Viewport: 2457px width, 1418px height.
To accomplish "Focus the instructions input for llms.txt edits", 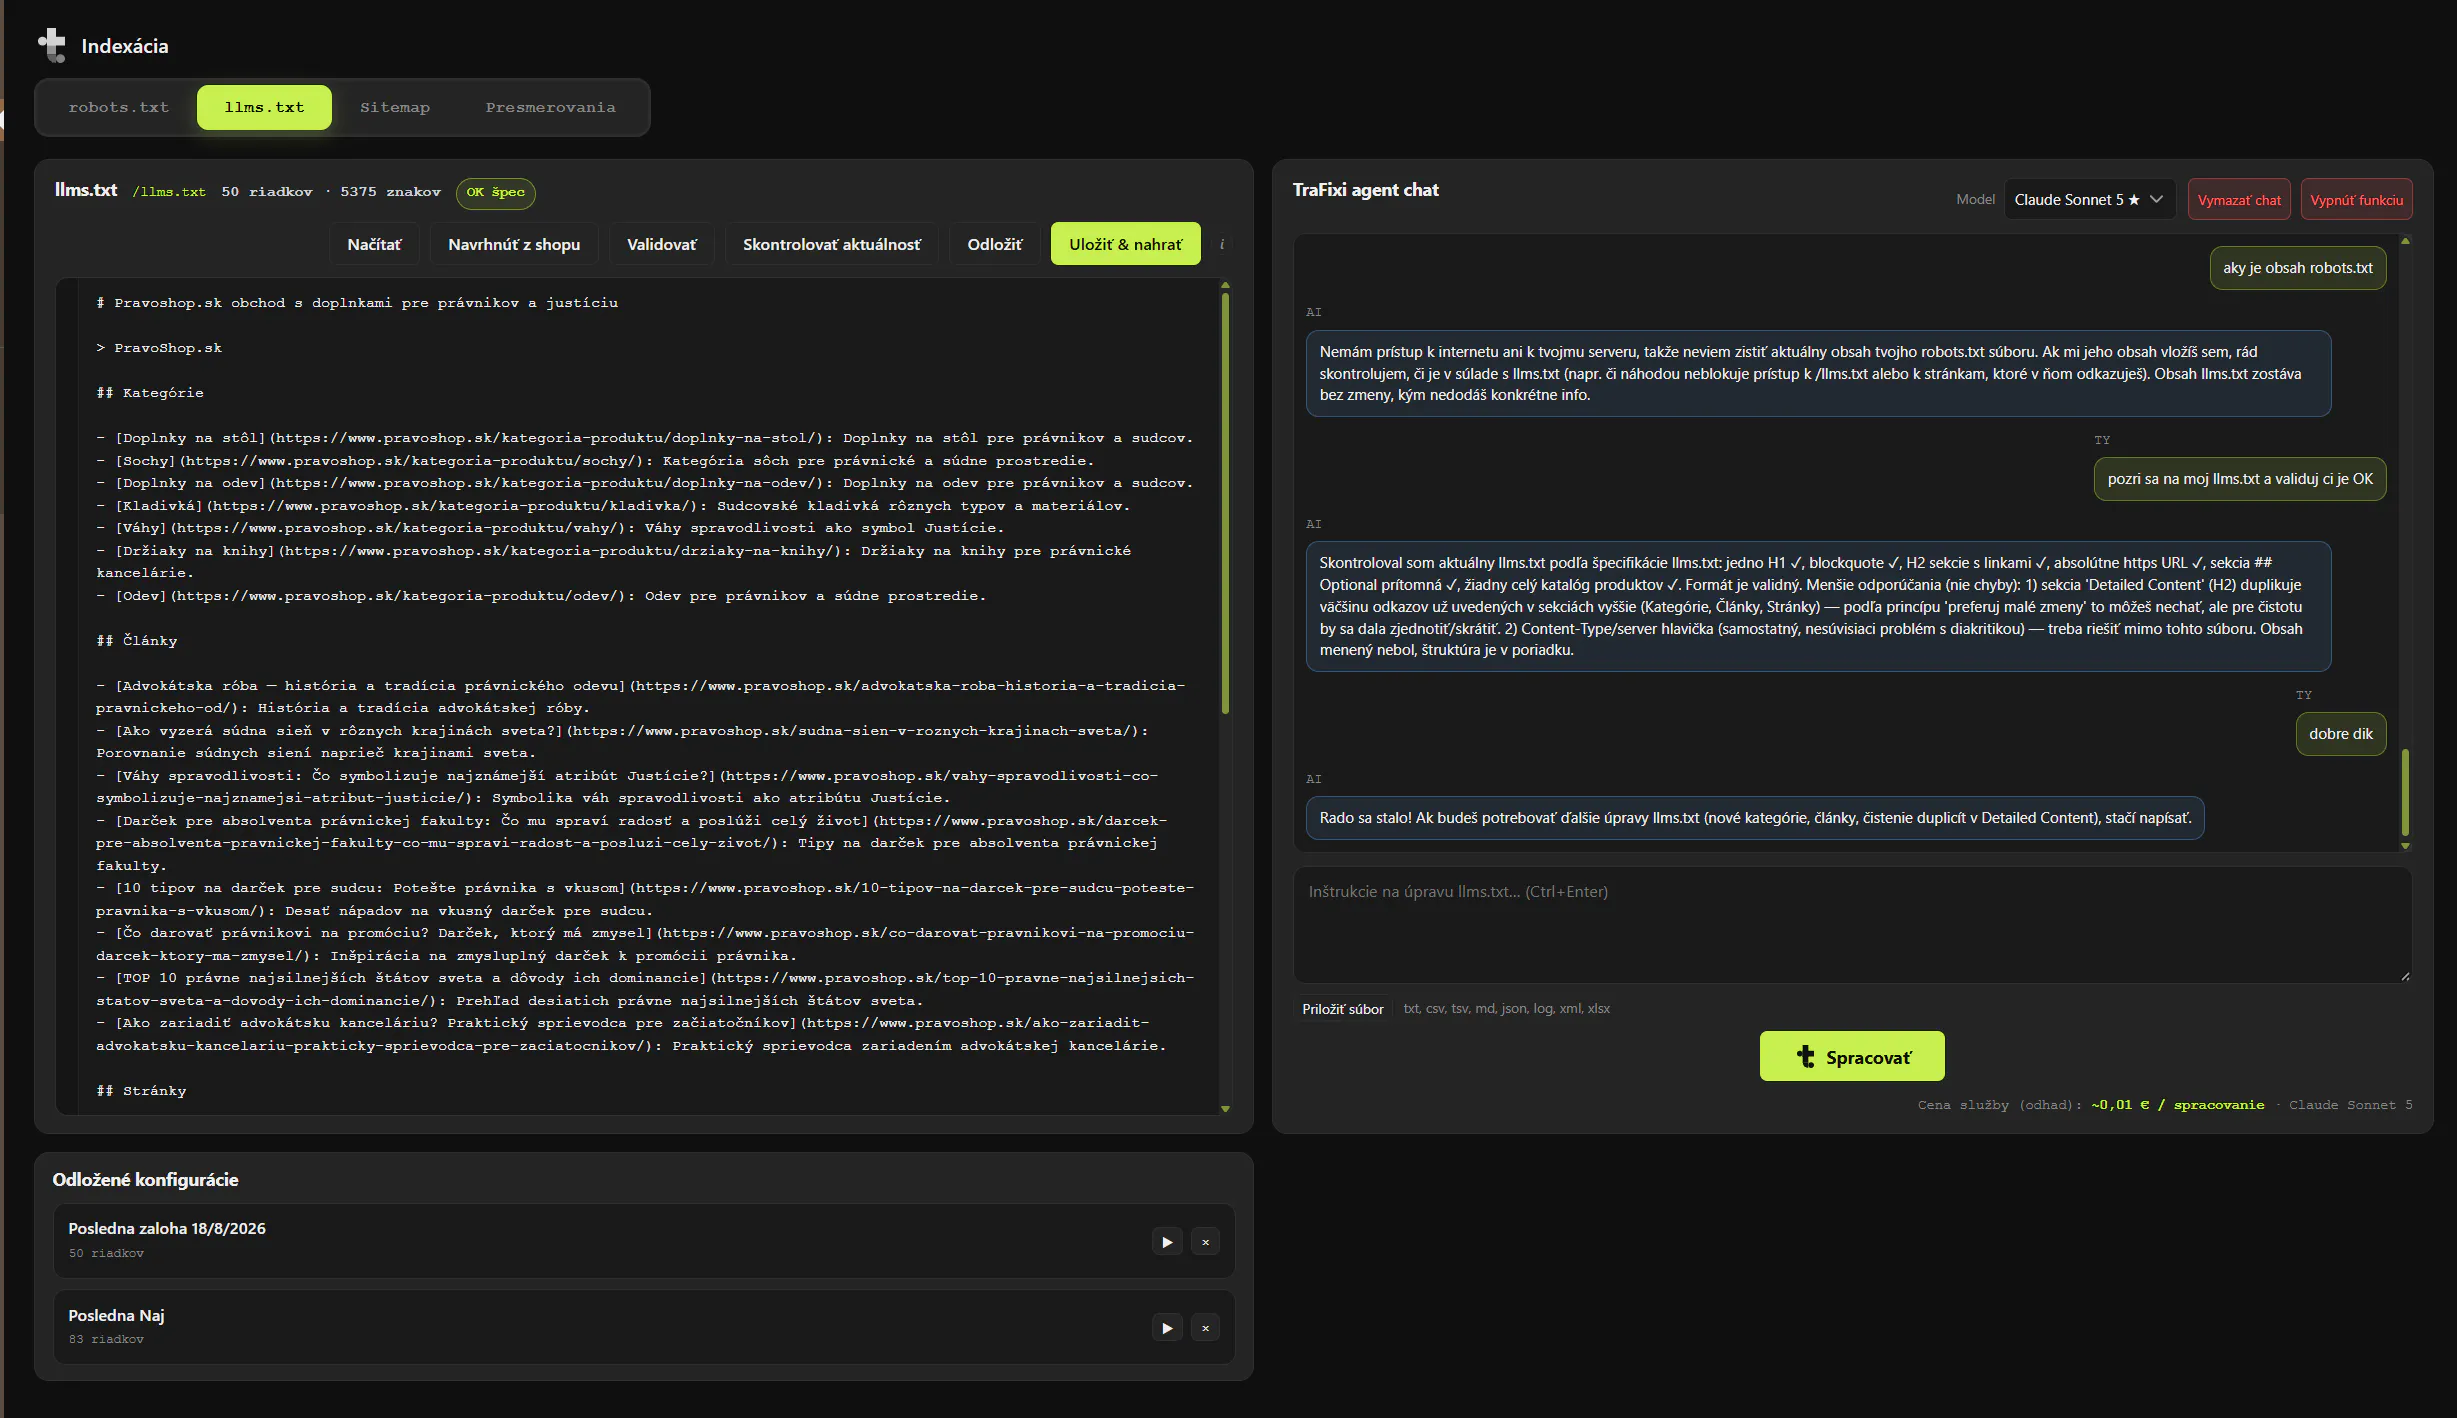I will click(1852, 925).
